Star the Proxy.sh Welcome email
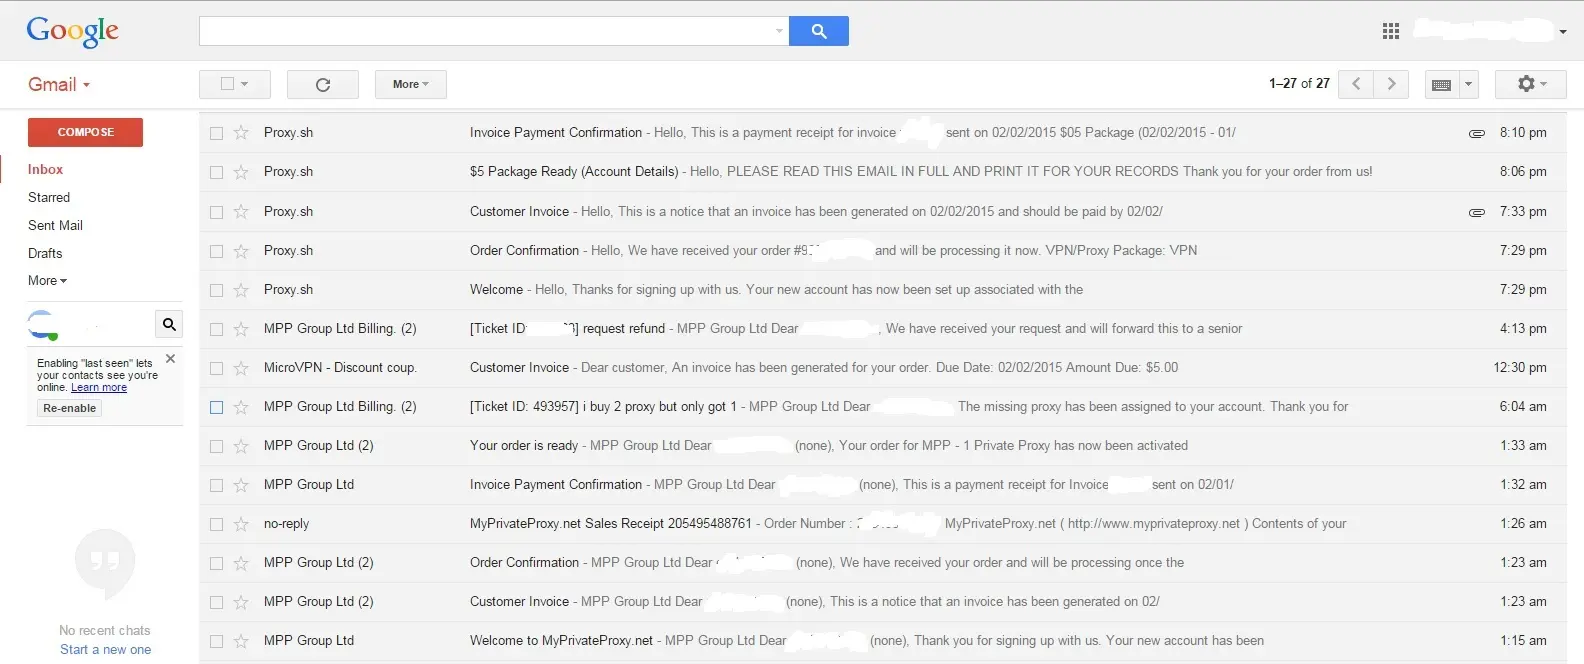This screenshot has width=1584, height=664. [241, 289]
